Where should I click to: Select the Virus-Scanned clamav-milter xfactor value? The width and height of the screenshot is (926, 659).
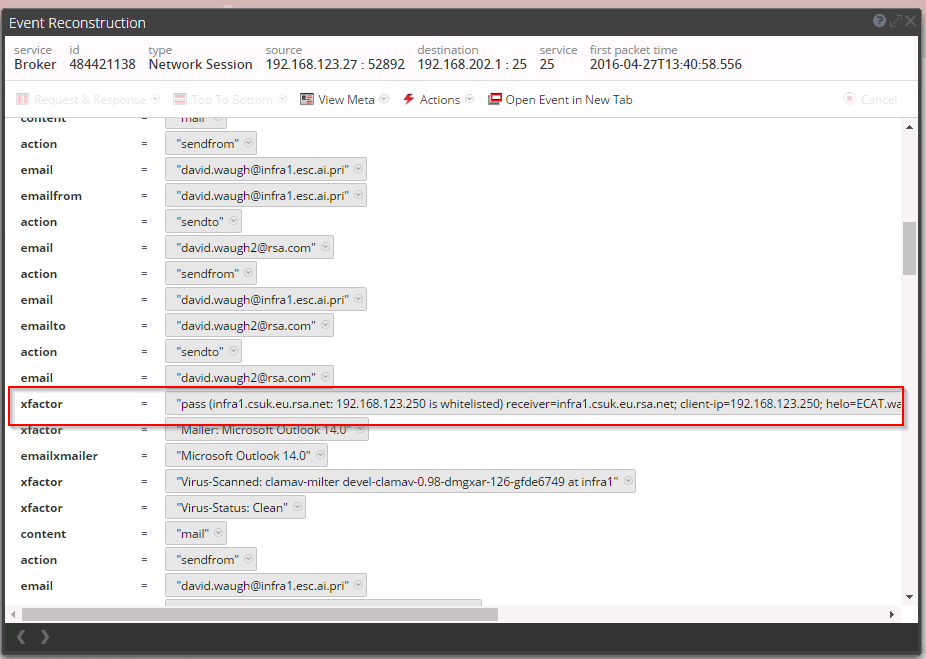395,482
